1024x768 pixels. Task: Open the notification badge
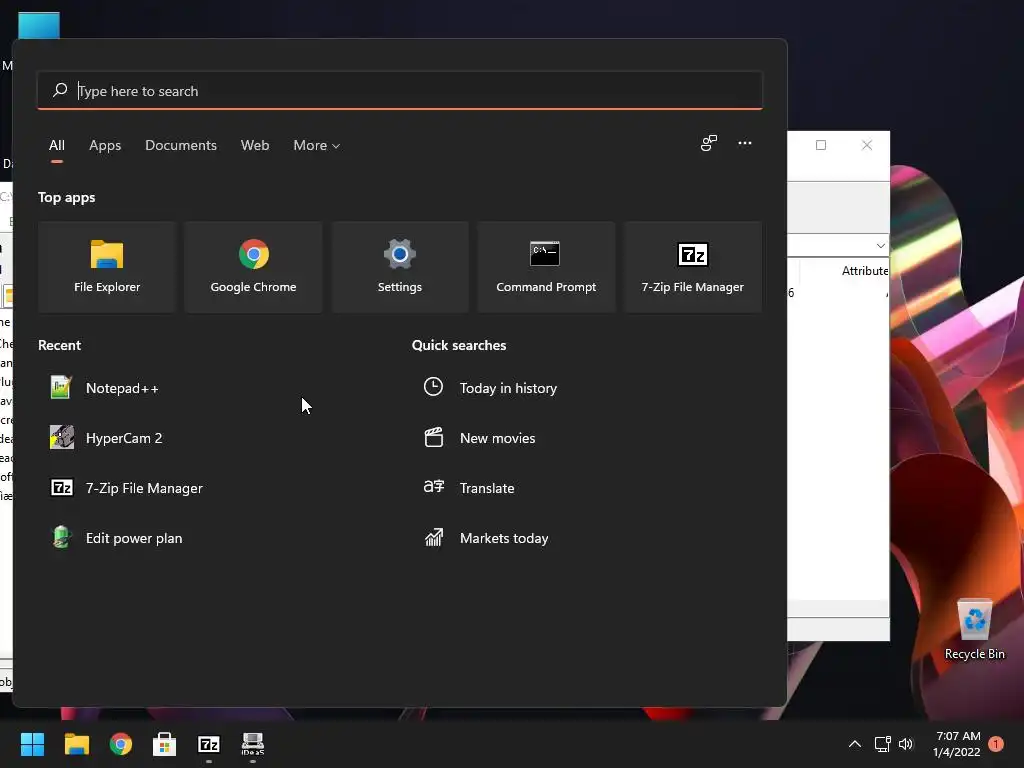point(997,744)
